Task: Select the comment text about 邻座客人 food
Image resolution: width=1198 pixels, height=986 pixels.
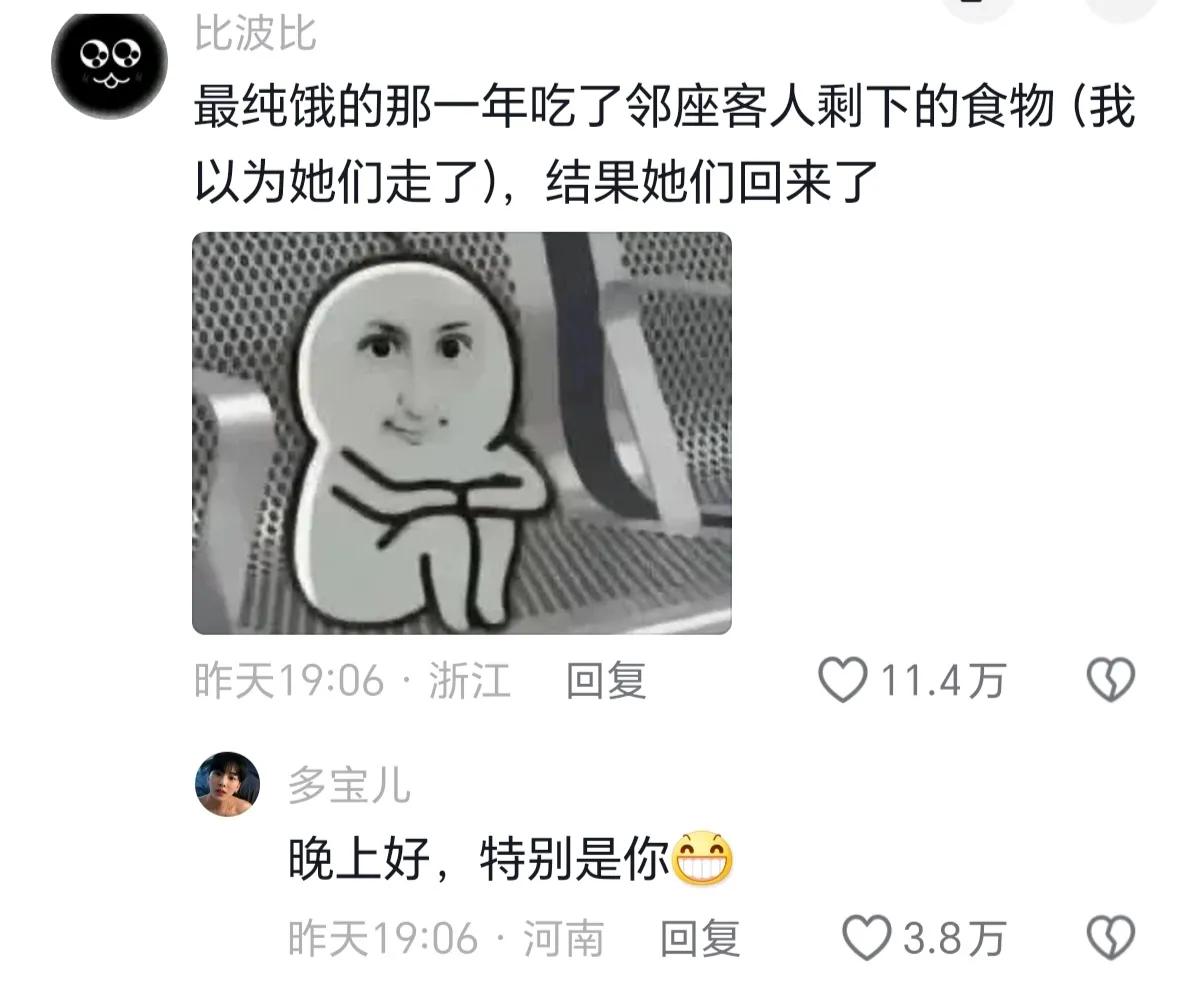Action: coord(664,144)
